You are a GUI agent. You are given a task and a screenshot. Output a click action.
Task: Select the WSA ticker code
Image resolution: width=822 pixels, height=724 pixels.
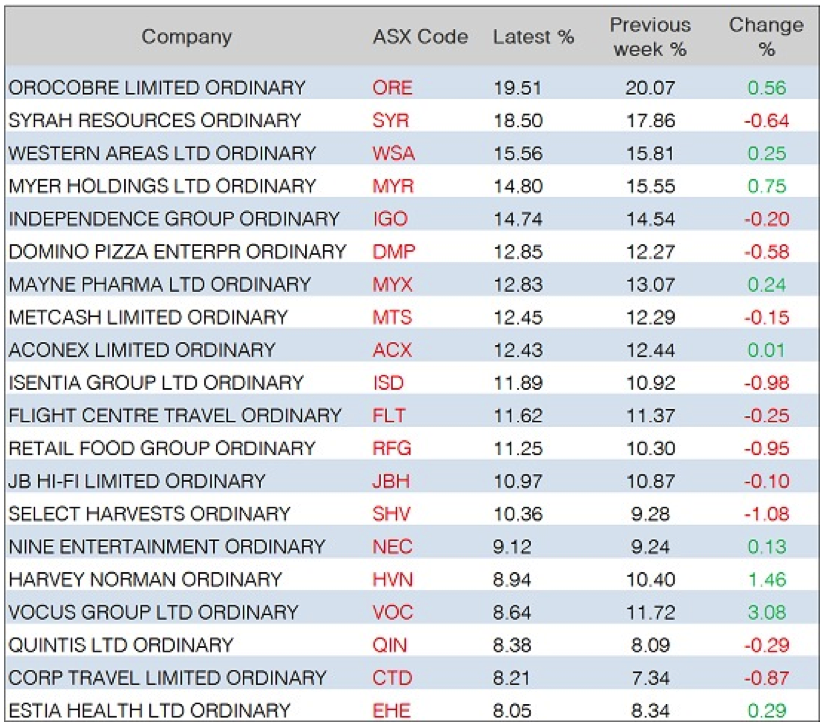click(392, 154)
